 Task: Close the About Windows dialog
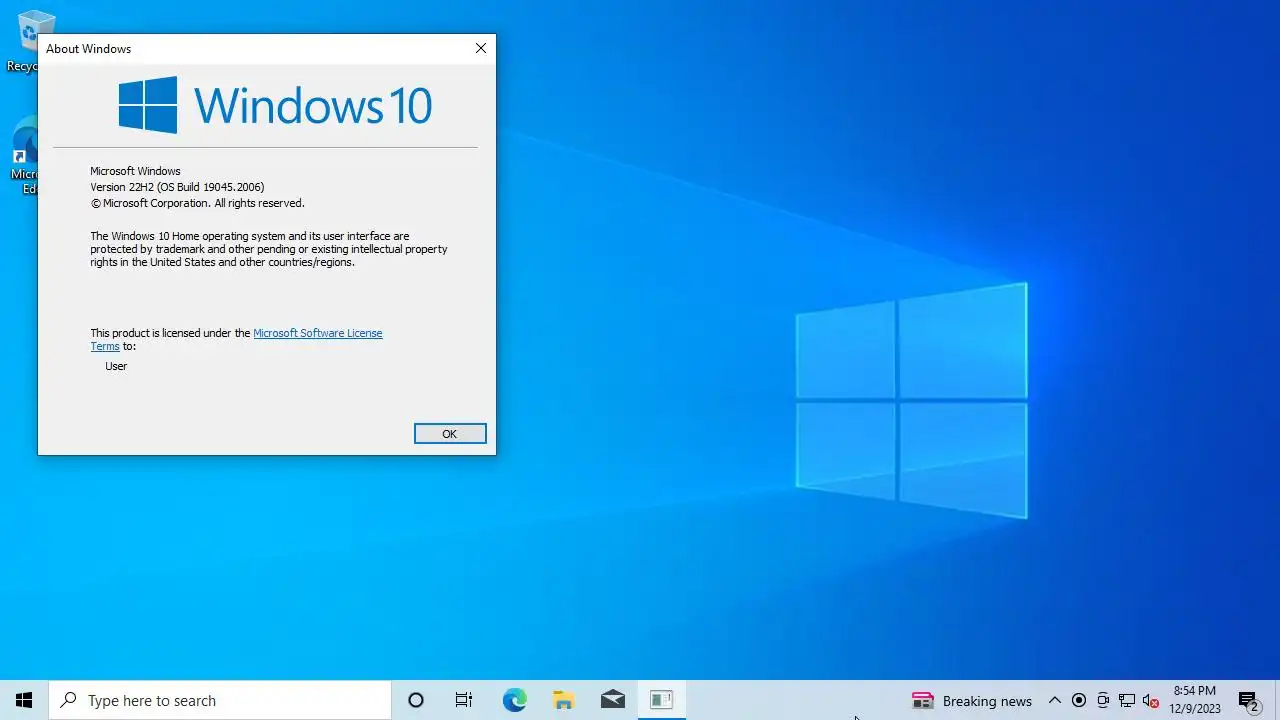(481, 48)
